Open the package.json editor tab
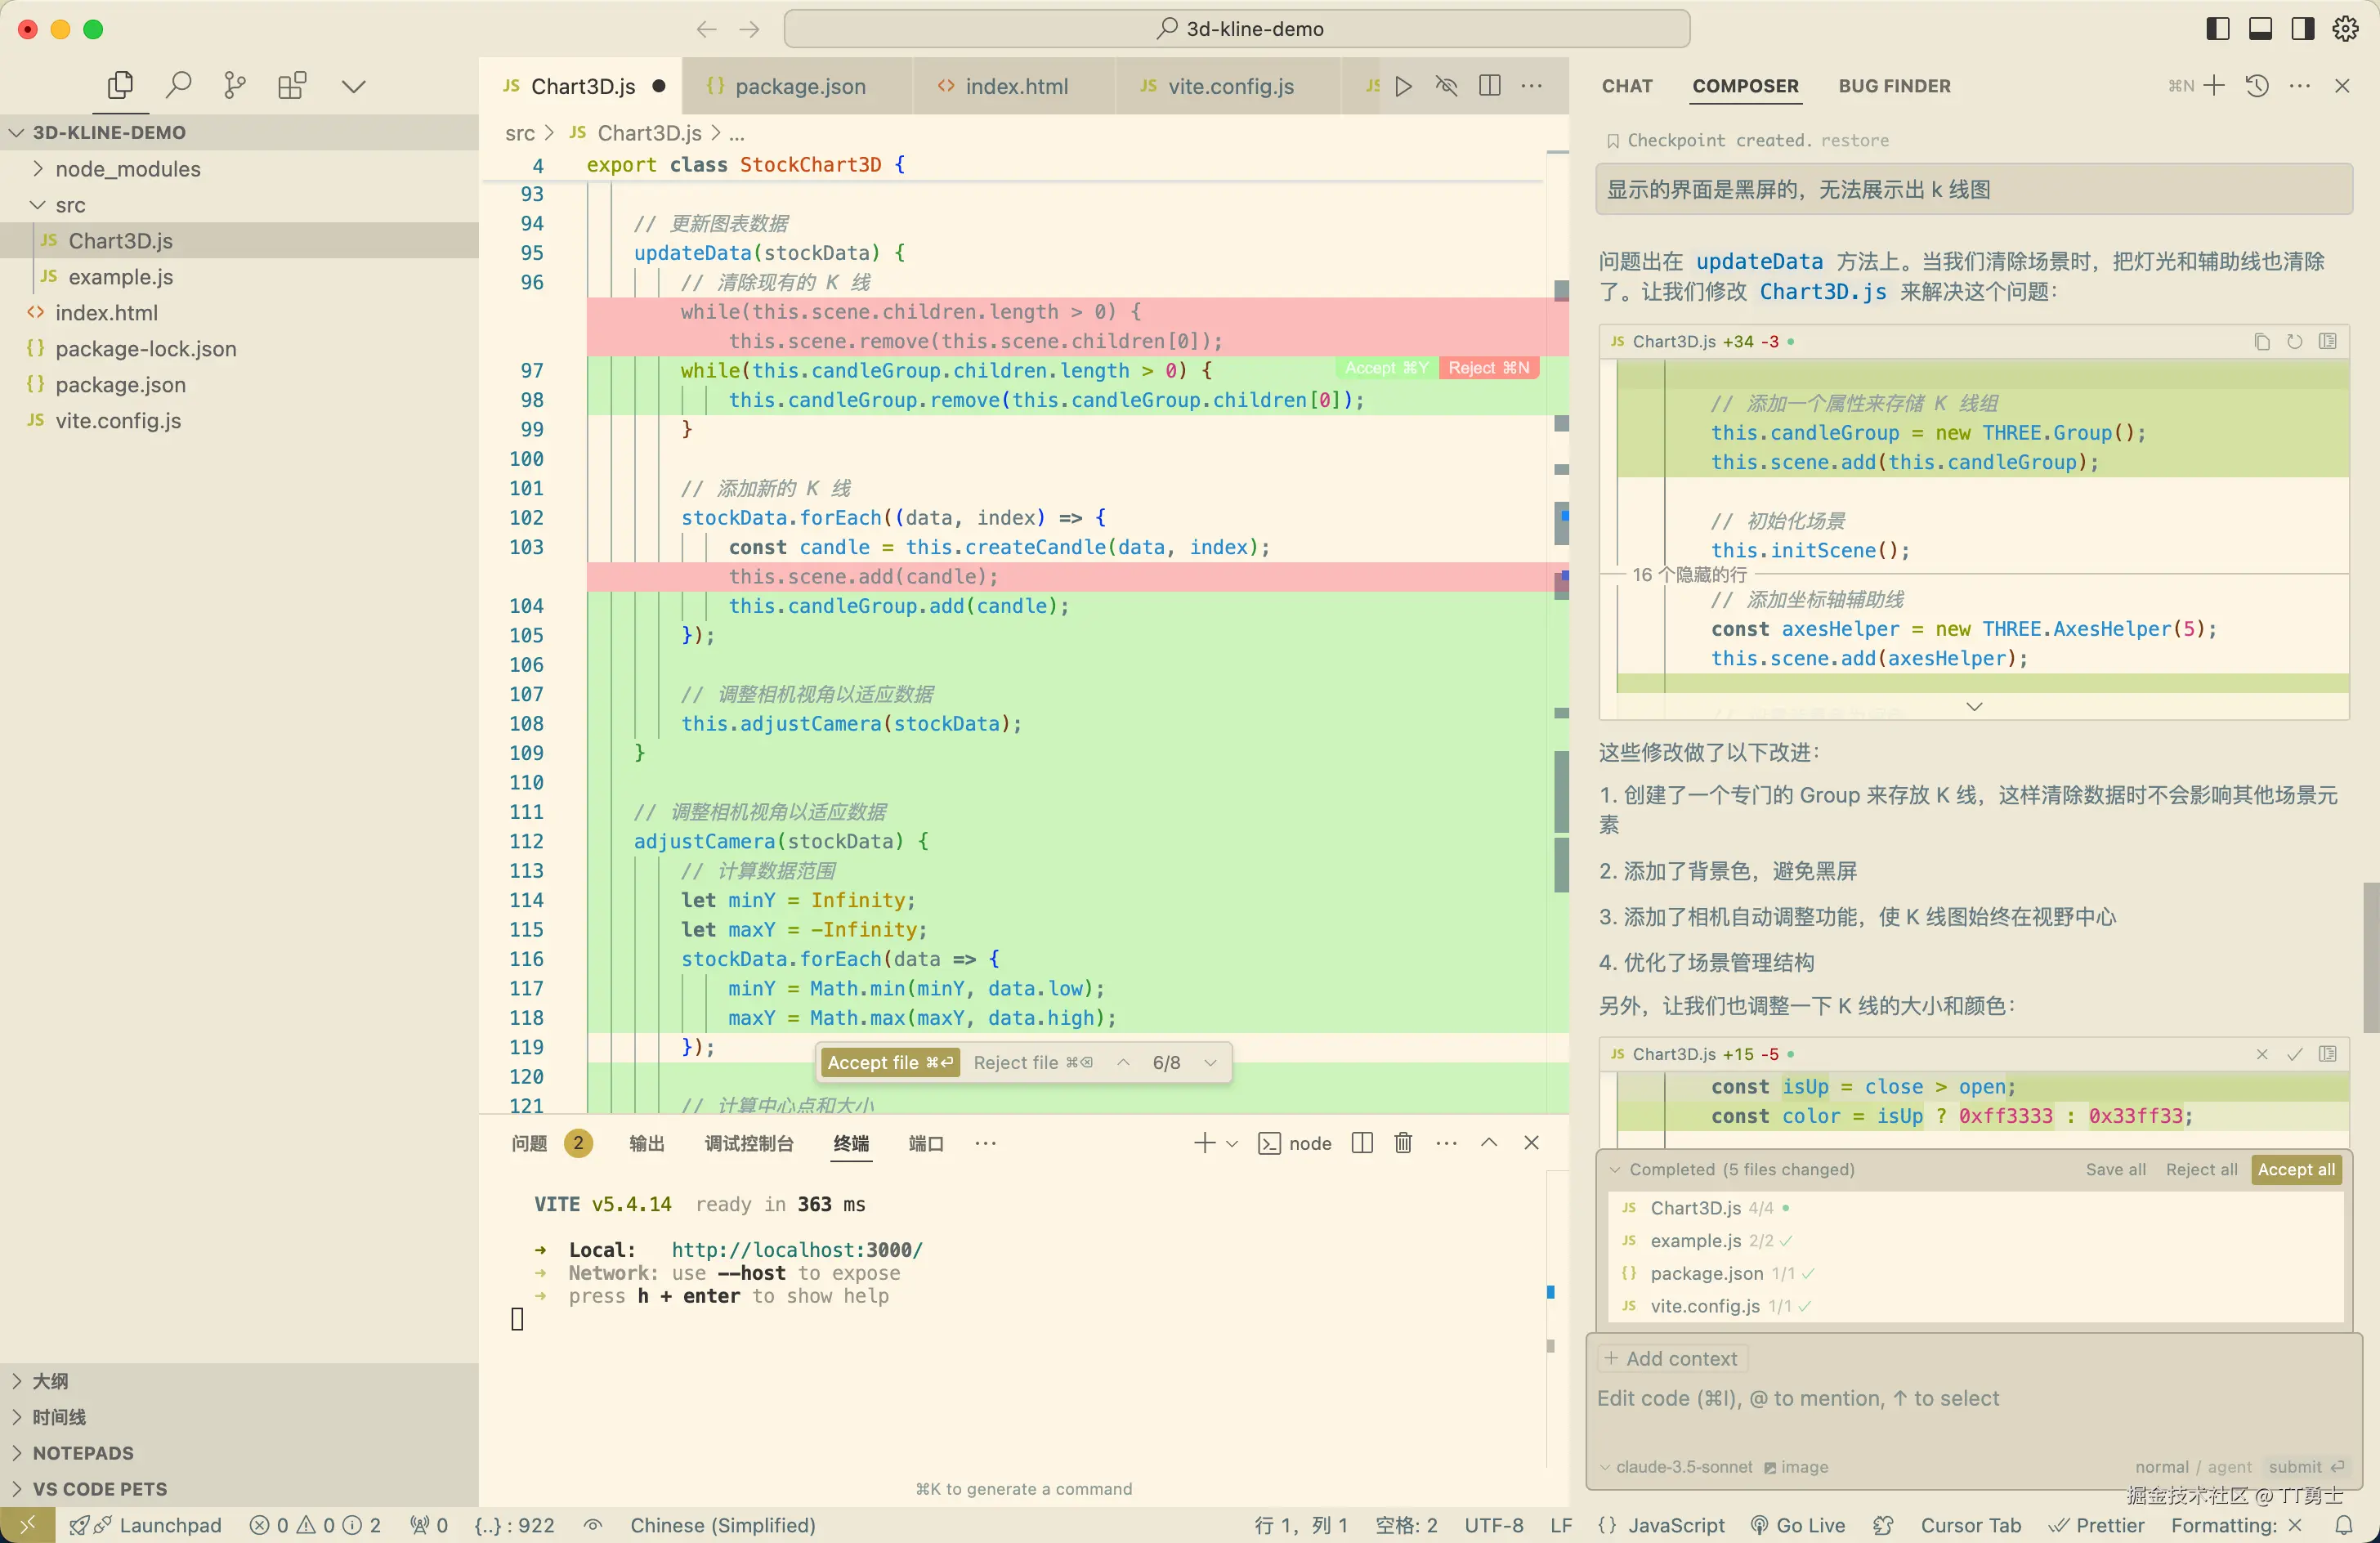 (x=799, y=86)
